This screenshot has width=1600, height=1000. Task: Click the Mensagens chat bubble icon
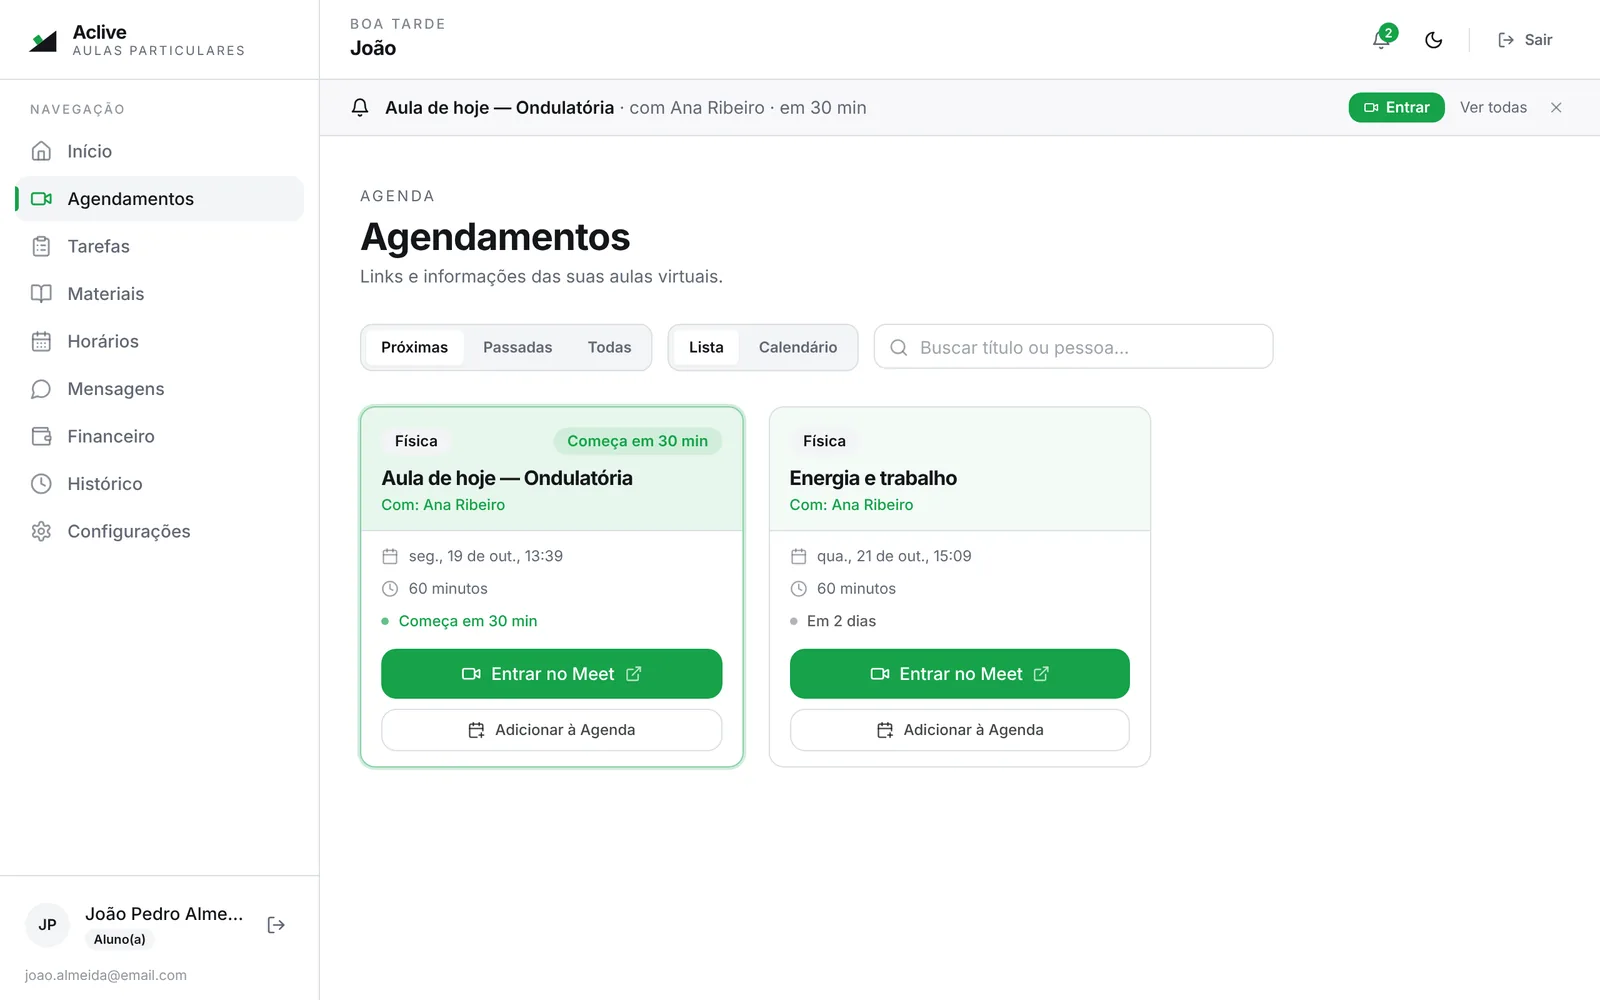point(41,389)
